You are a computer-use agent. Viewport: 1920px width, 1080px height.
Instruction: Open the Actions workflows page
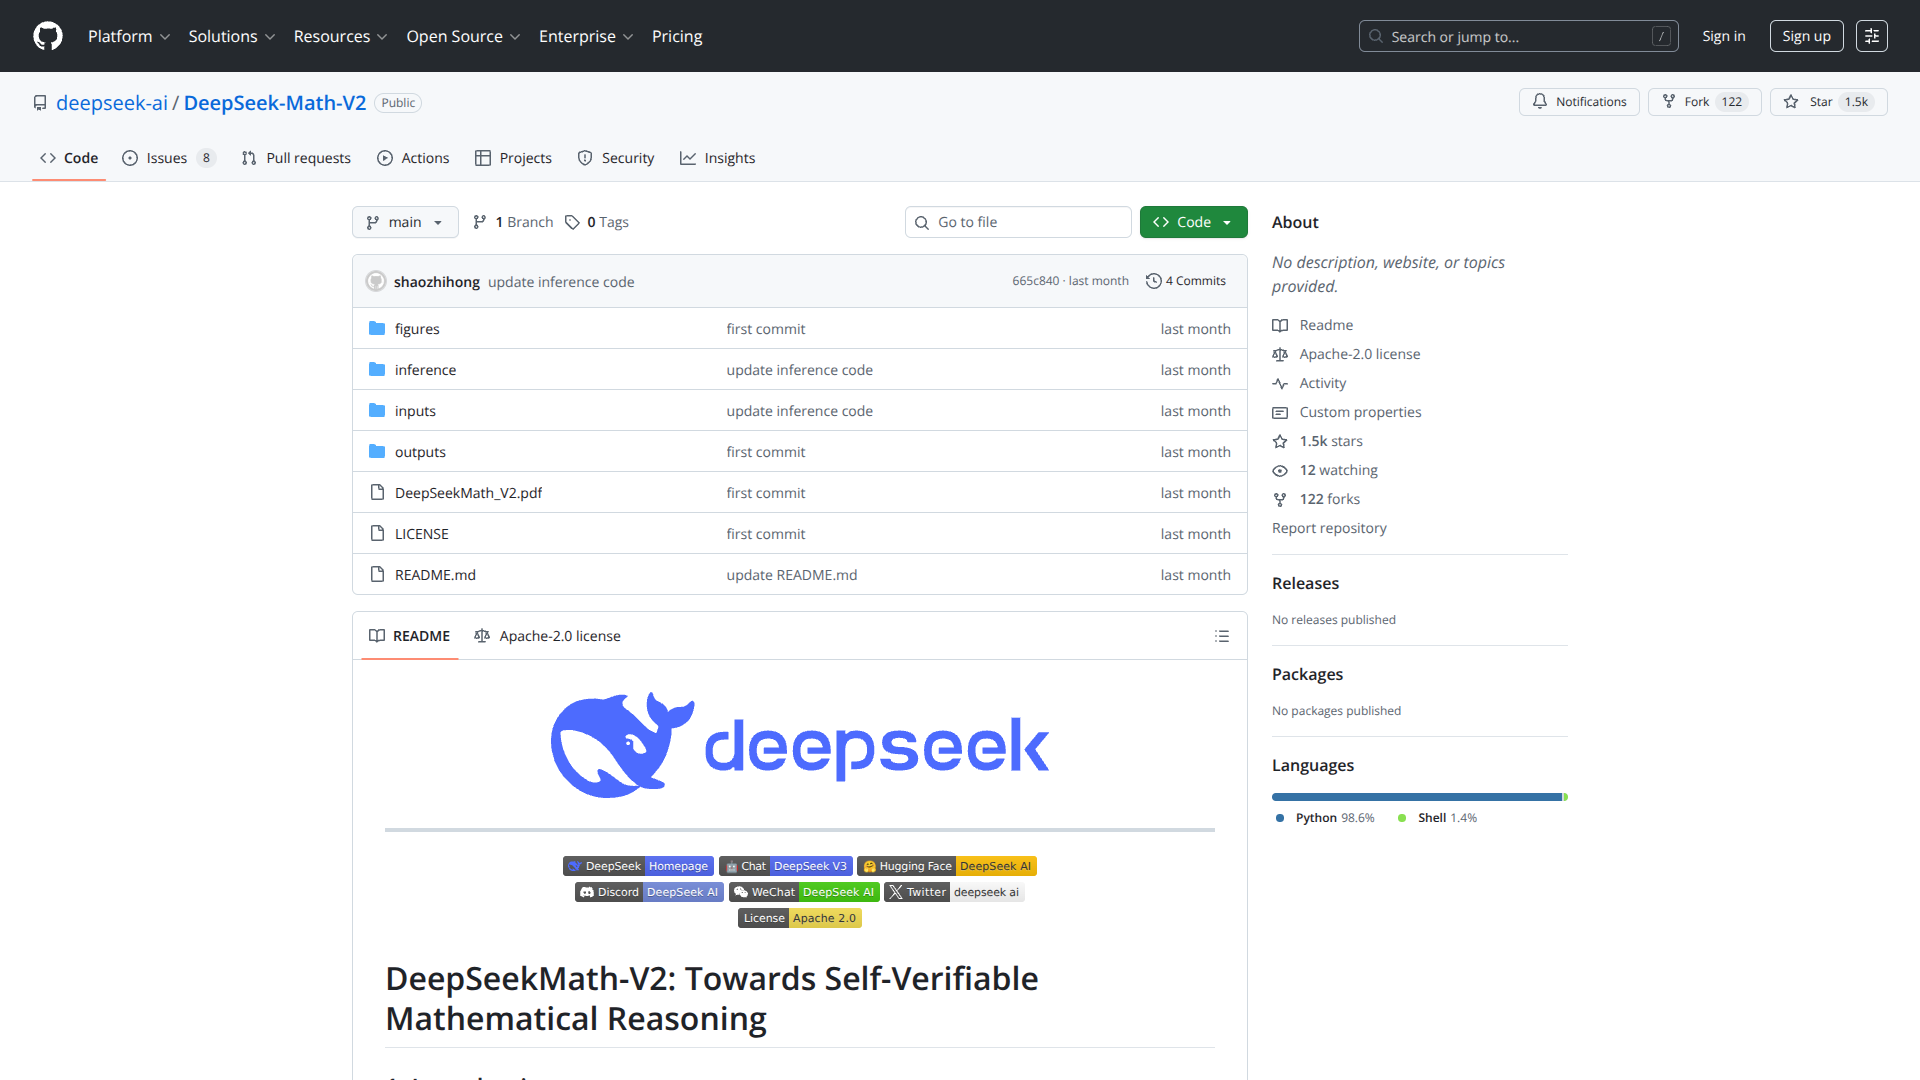point(413,157)
